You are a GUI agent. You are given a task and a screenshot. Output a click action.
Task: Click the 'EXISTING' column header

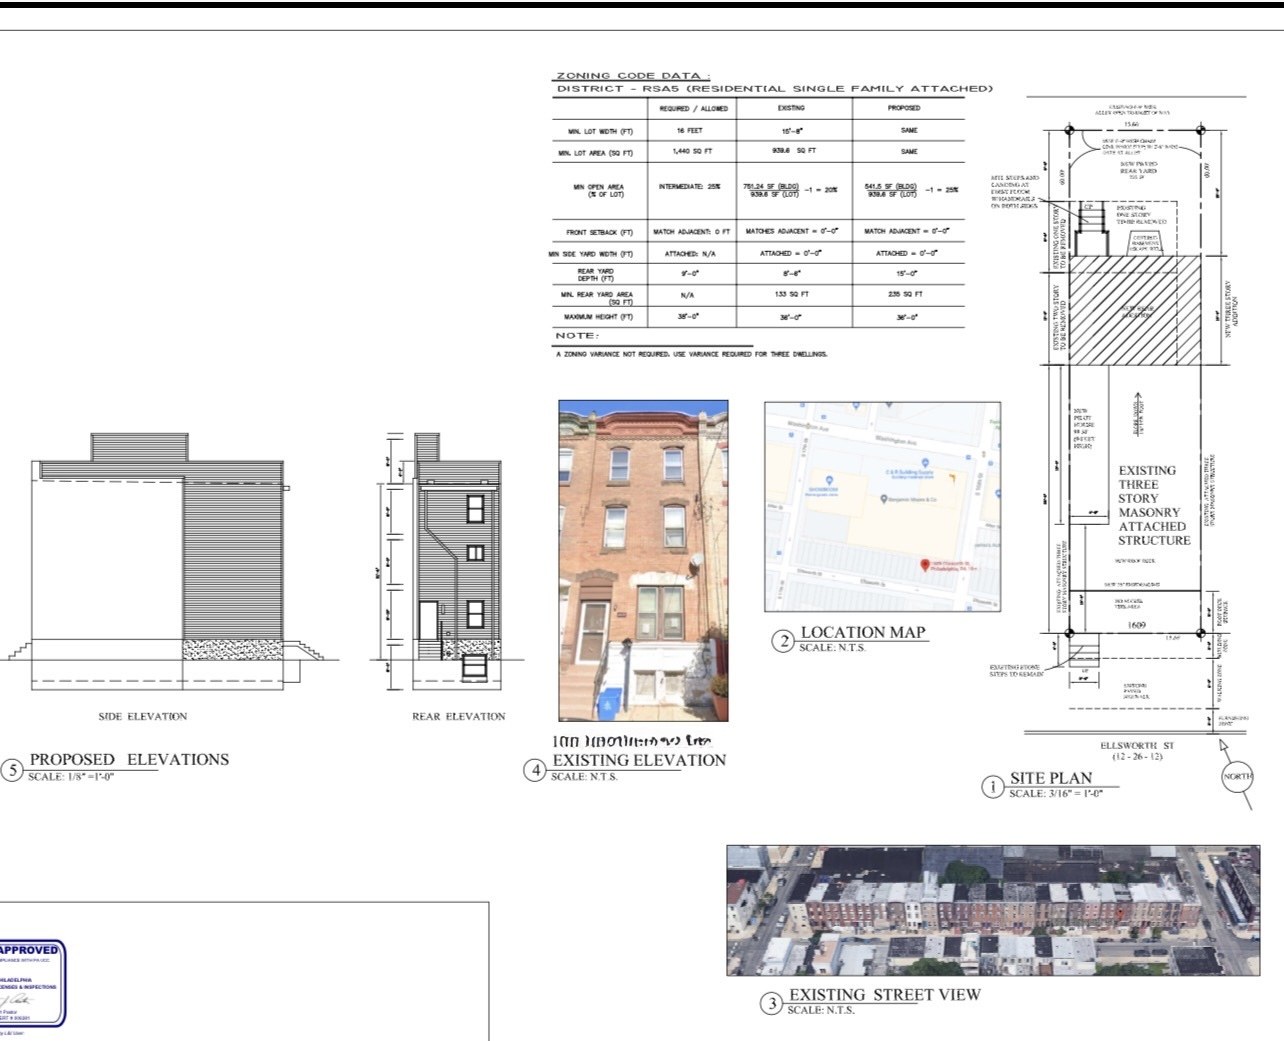[791, 108]
